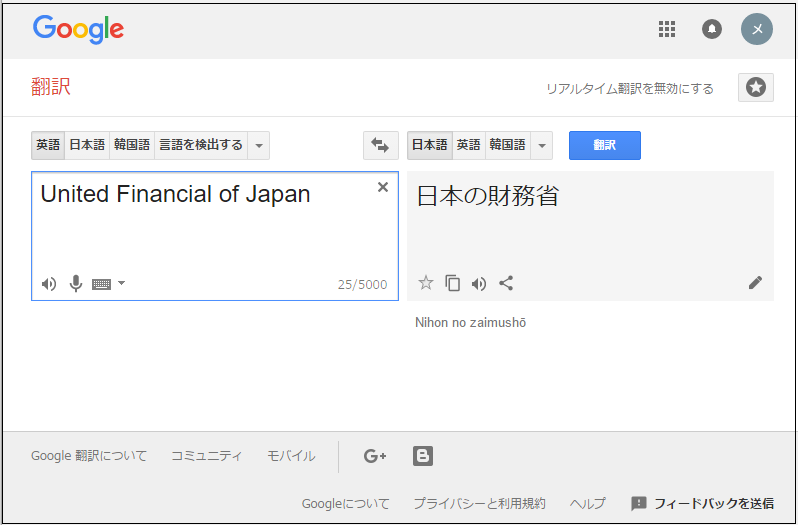
Task: Open the saved phrasebook star button
Action: 756,88
